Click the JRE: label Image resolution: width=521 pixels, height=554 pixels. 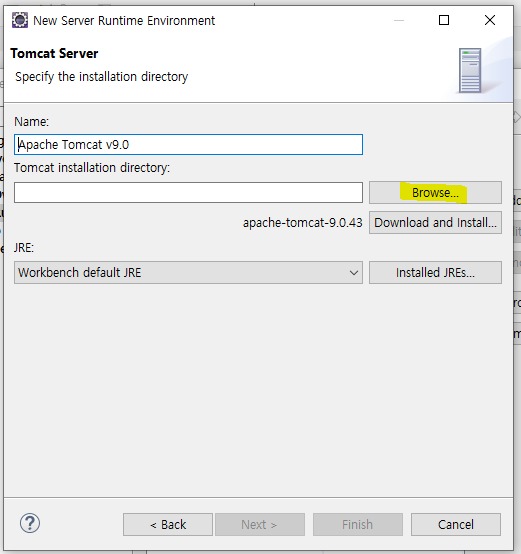pos(24,248)
